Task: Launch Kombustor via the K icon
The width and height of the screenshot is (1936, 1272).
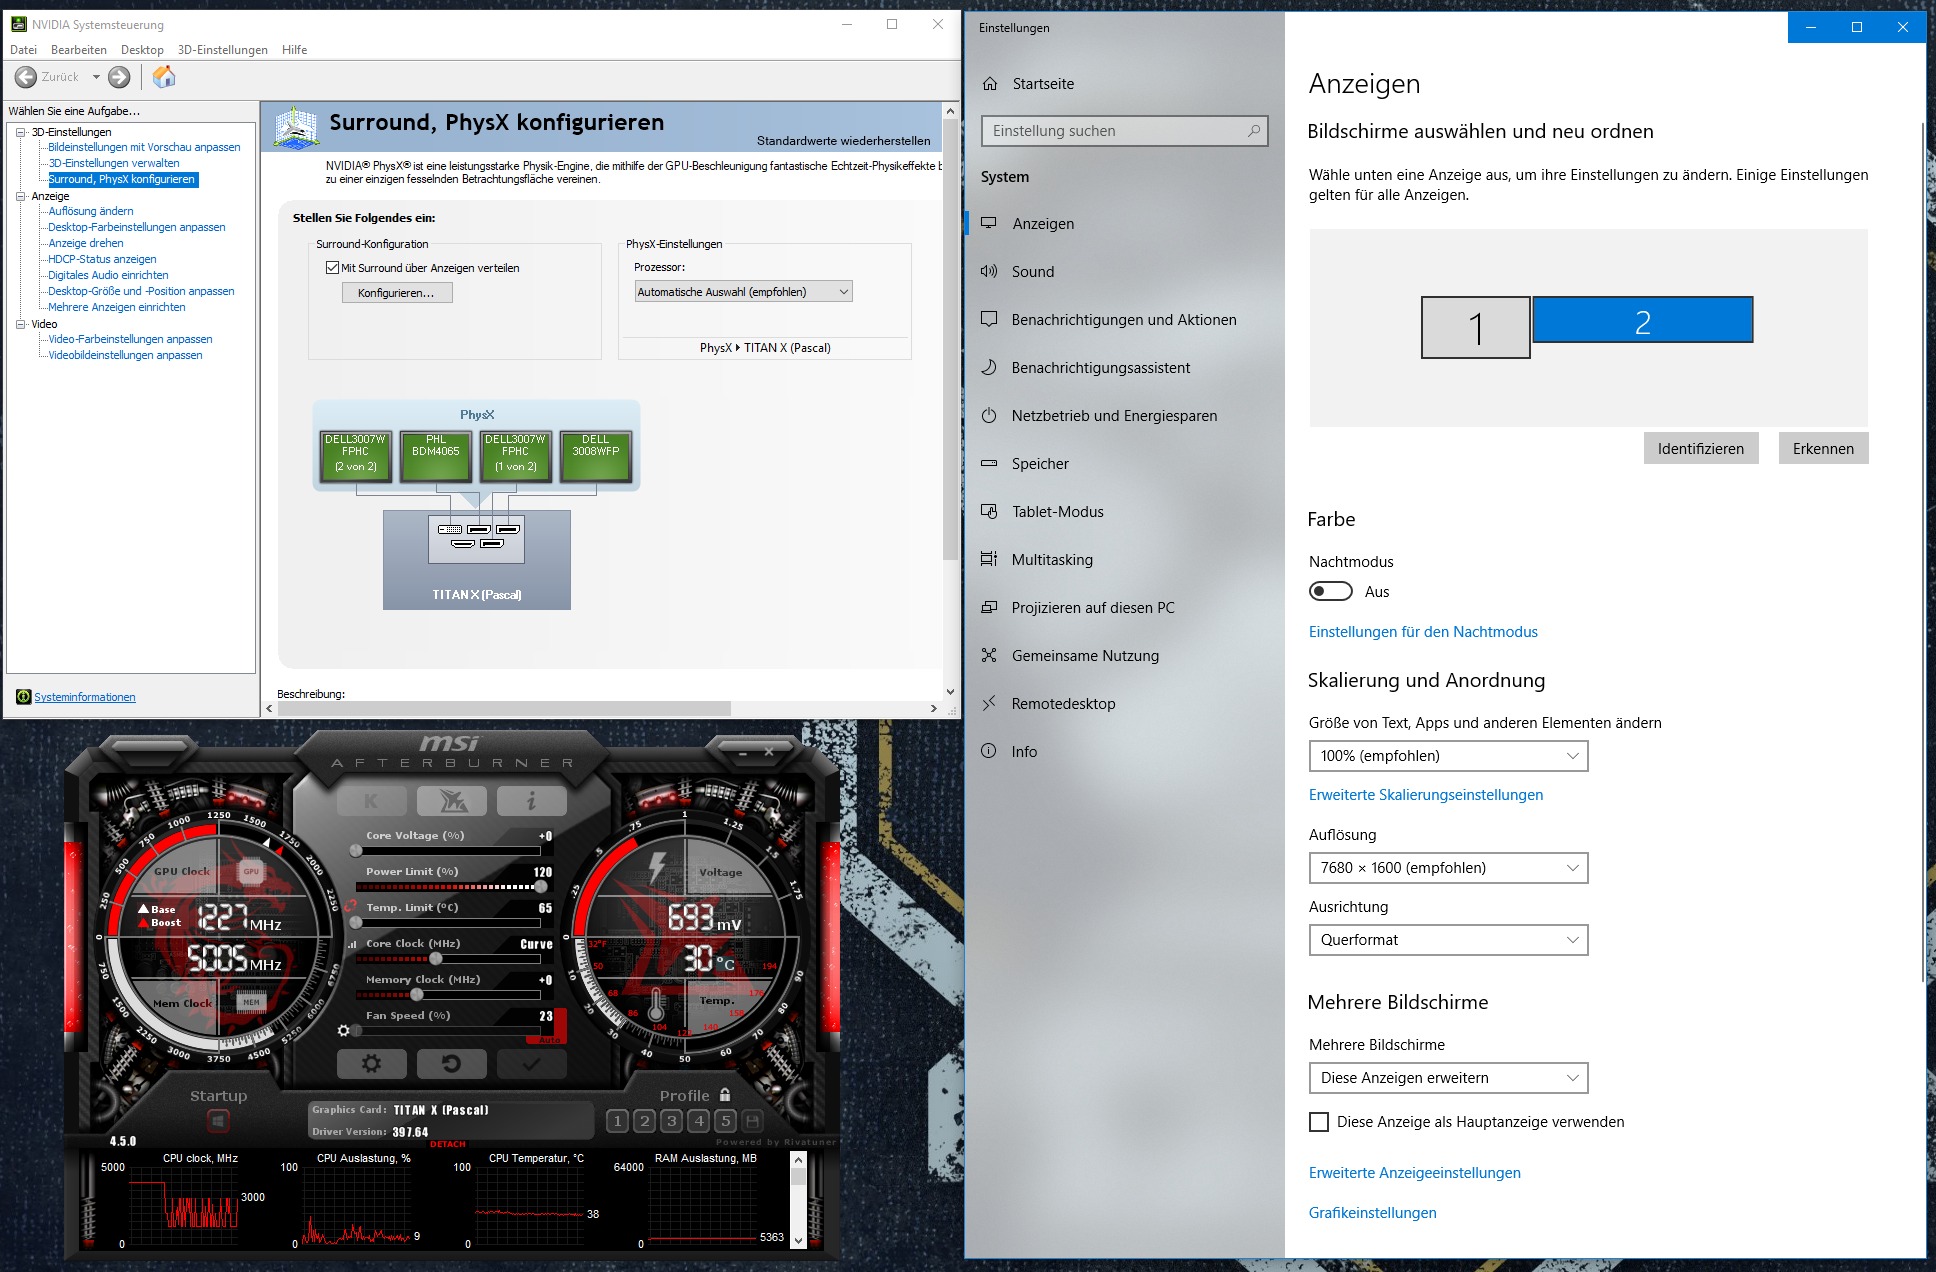Action: point(371,800)
